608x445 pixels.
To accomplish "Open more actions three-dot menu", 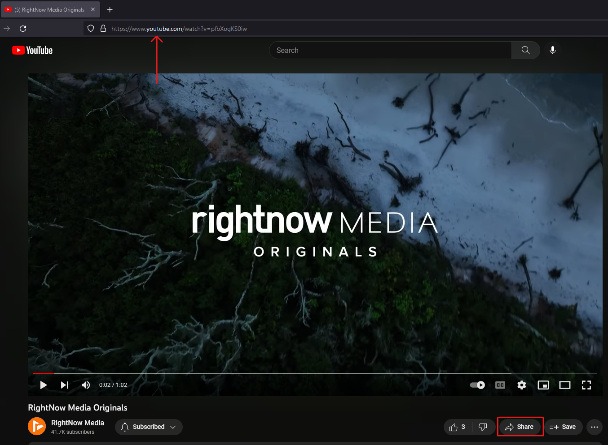I will 594,427.
